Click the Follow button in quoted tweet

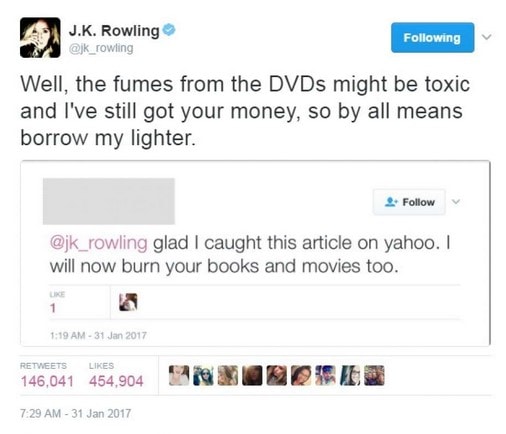point(409,202)
